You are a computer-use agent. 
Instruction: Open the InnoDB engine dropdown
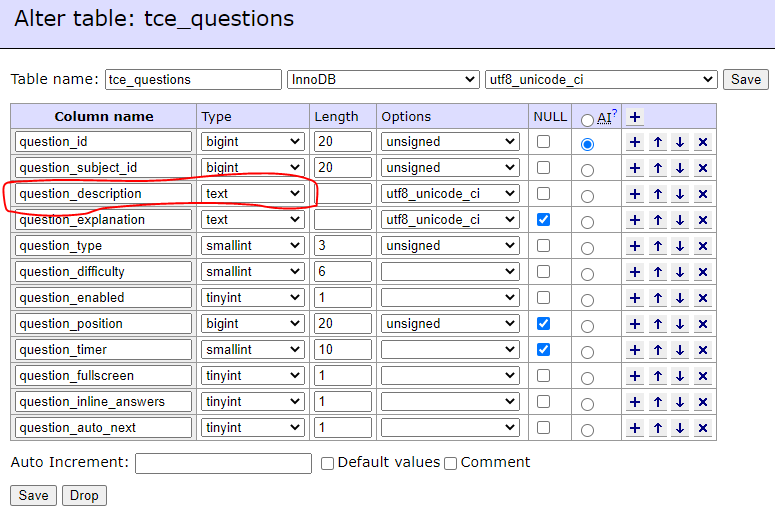383,80
